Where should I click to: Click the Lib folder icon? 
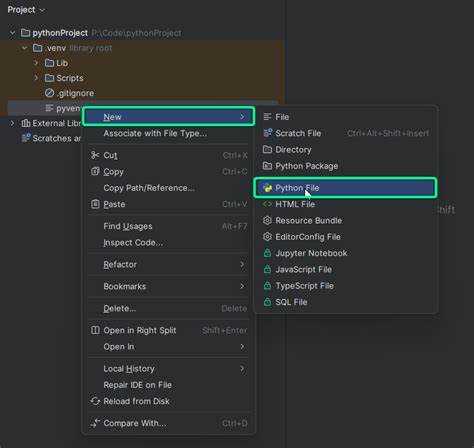[49, 63]
